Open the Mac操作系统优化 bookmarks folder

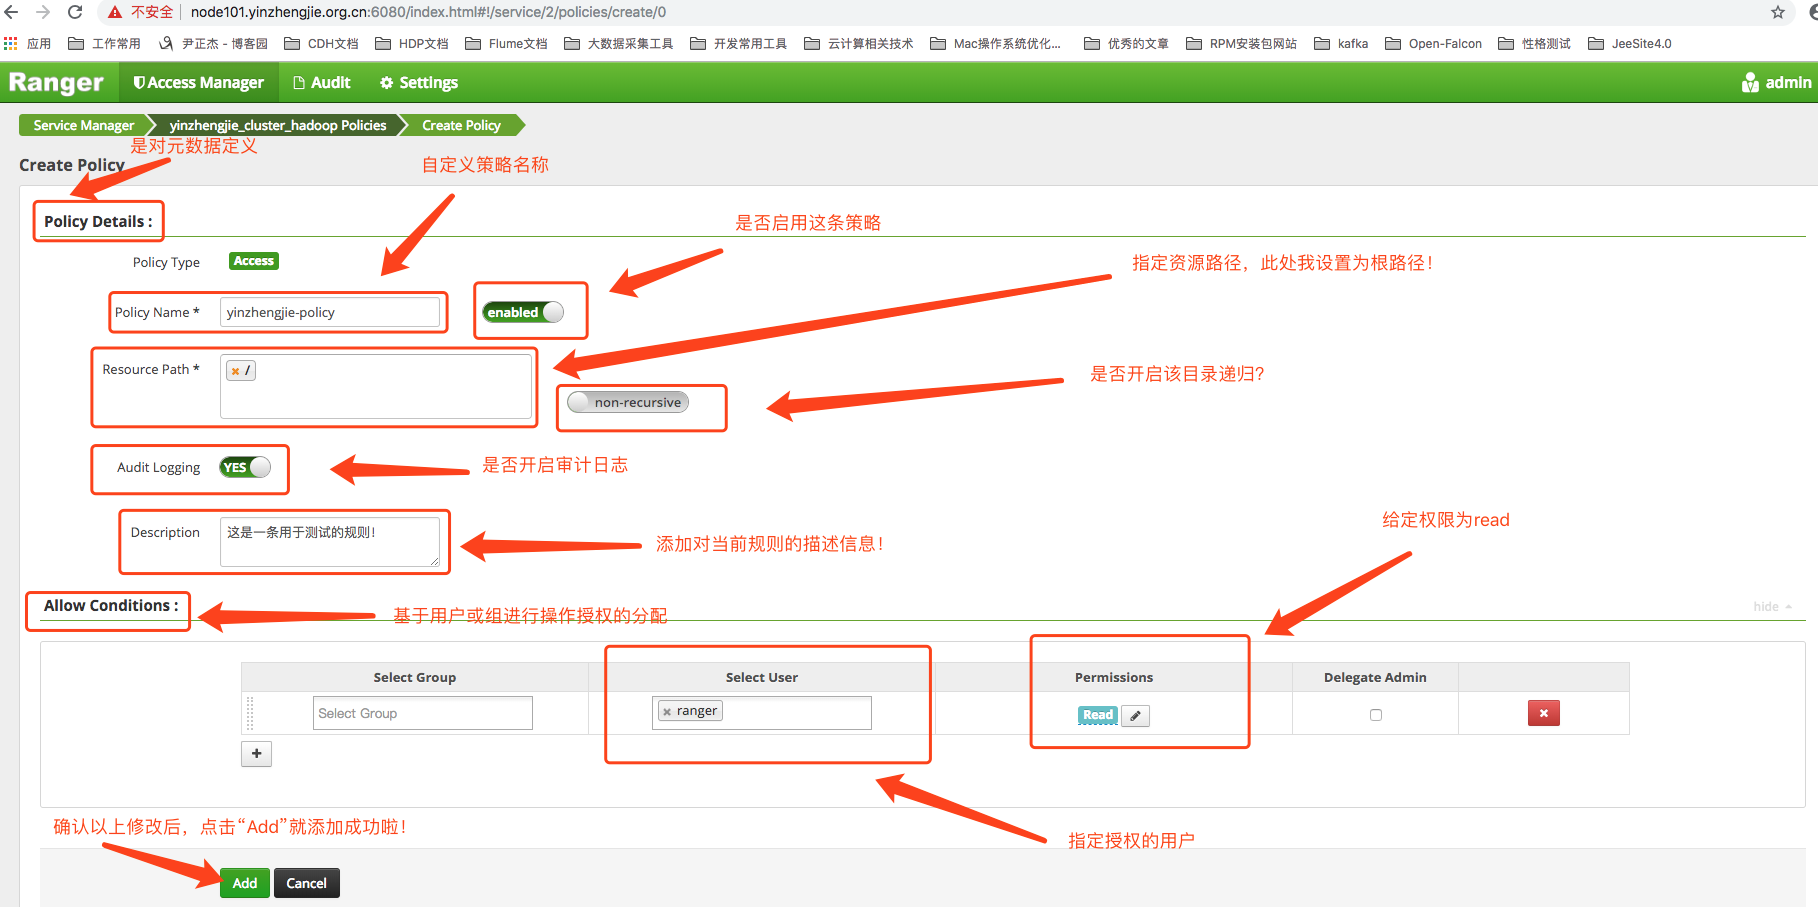click(x=996, y=44)
